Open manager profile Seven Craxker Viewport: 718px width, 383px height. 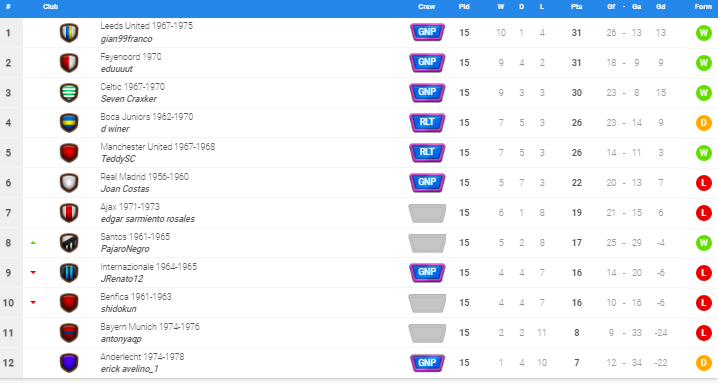129,99
